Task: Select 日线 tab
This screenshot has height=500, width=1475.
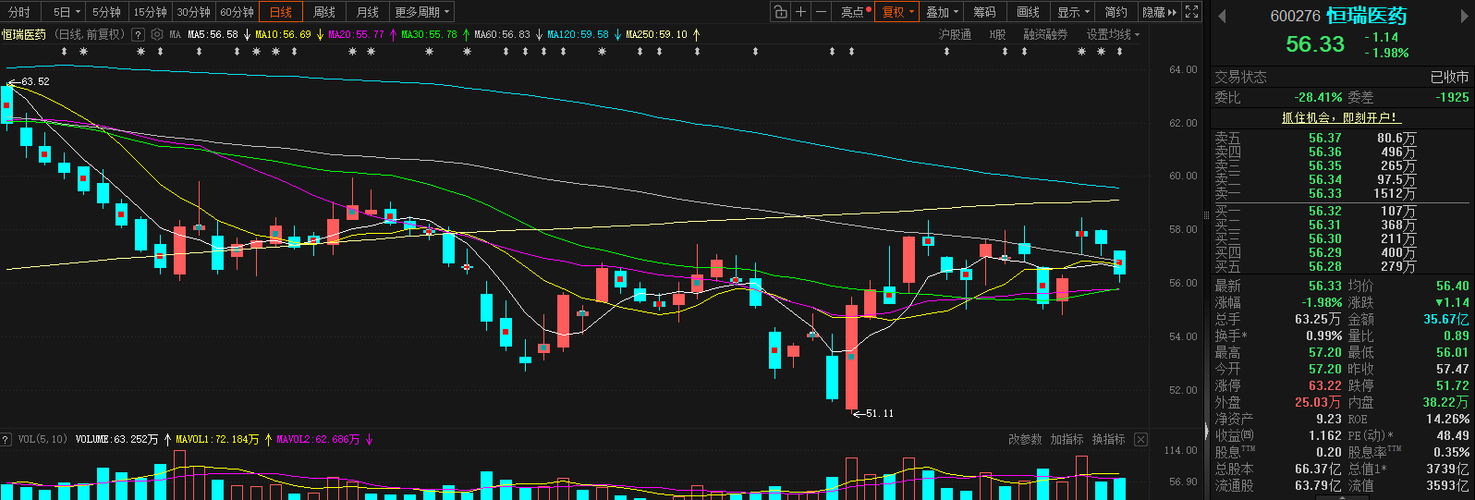Action: (281, 12)
